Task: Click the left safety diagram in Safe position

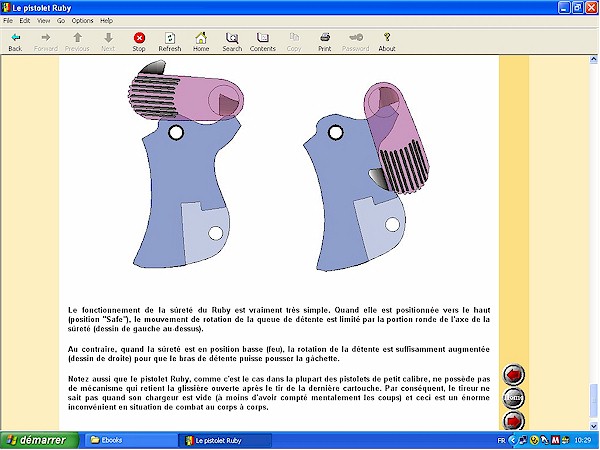Action: pos(186,165)
